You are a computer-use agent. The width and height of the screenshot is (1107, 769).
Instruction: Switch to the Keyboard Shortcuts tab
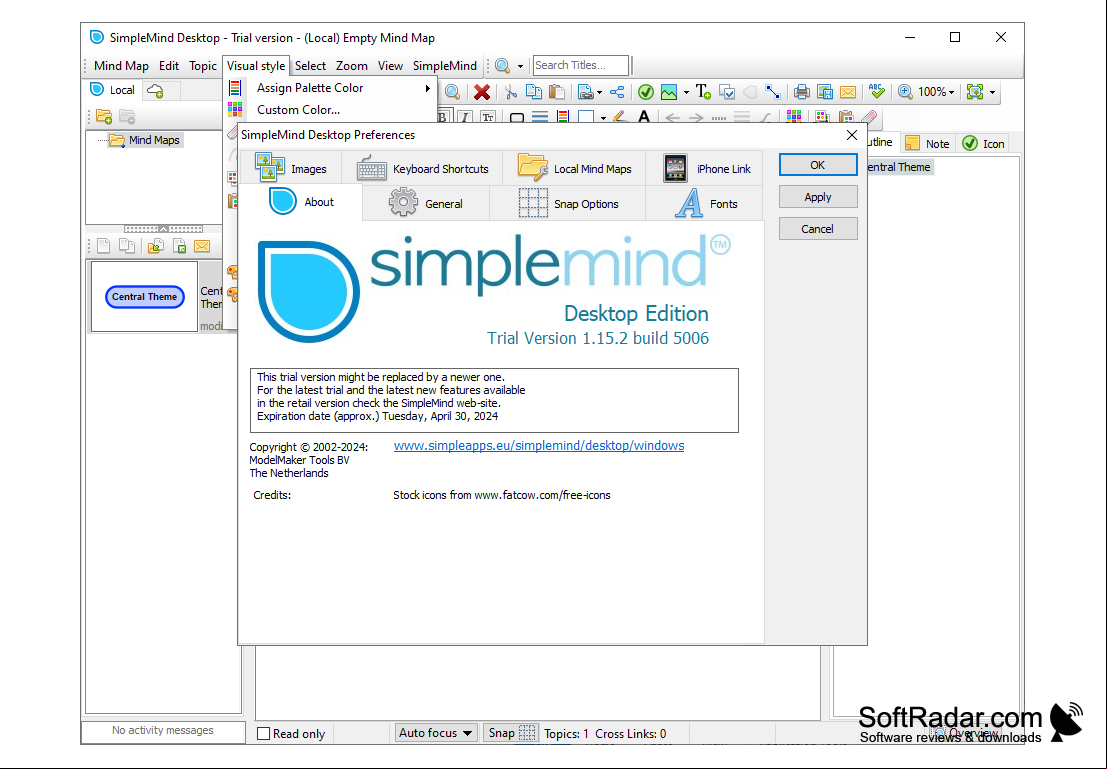(x=422, y=169)
